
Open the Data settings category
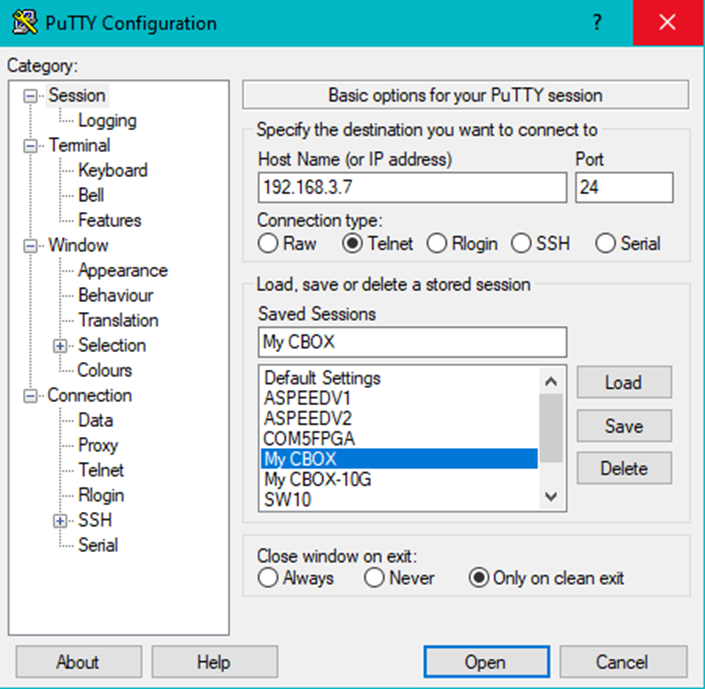click(95, 421)
